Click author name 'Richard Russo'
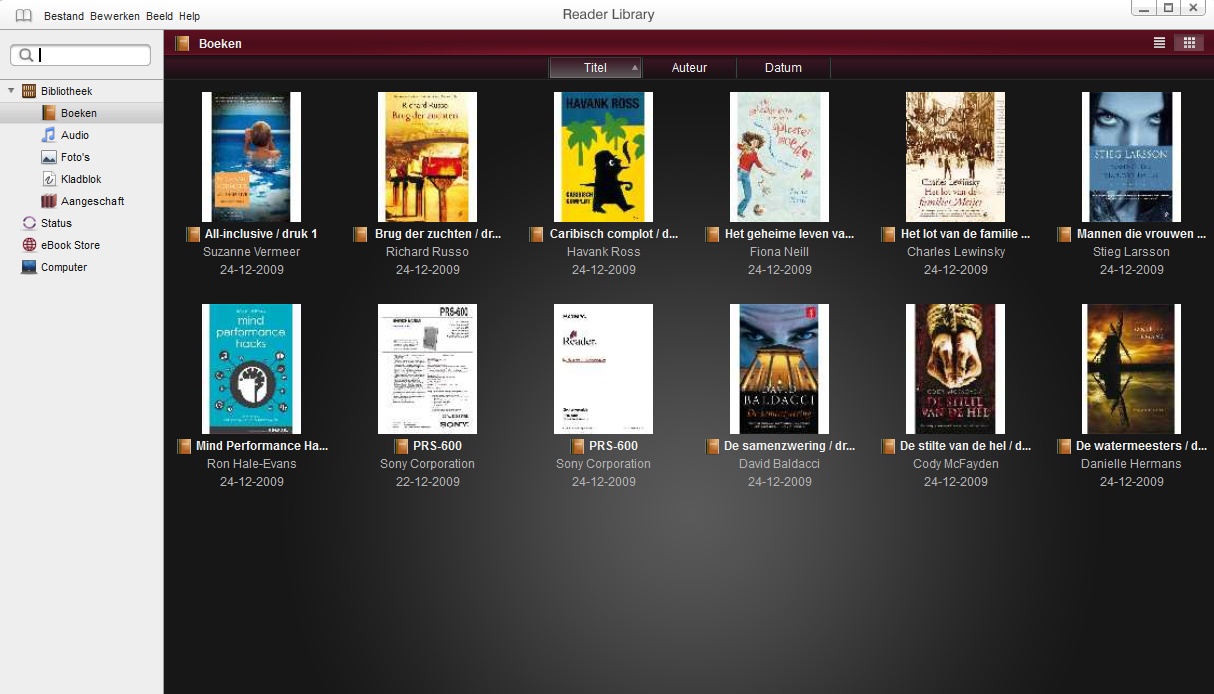The image size is (1214, 694). click(427, 252)
